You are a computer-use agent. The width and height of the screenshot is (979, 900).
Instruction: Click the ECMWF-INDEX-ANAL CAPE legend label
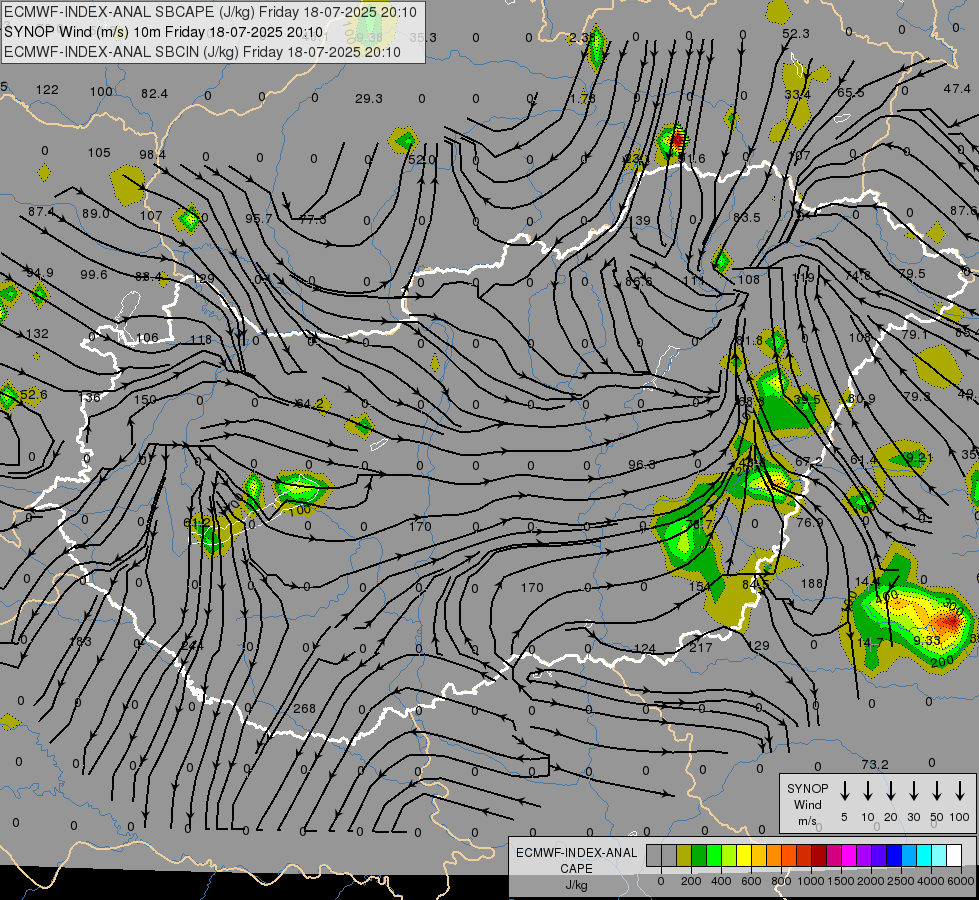pos(576,860)
